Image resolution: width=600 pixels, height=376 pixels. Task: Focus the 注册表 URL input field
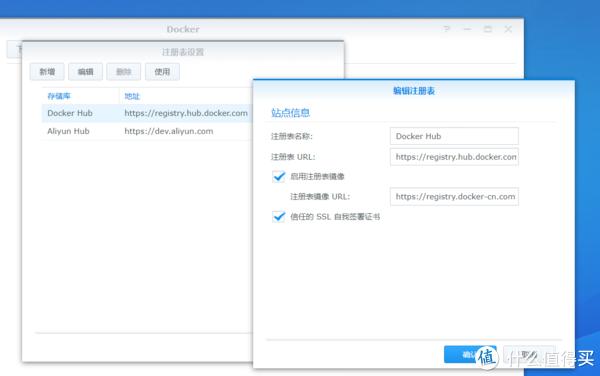point(454,157)
